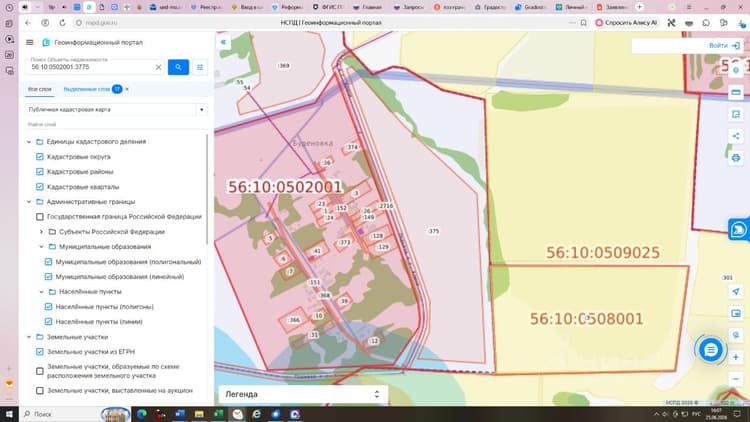This screenshot has width=750, height=422.
Task: Open the Публичная кадастровая карта dropdown
Action: click(116, 110)
